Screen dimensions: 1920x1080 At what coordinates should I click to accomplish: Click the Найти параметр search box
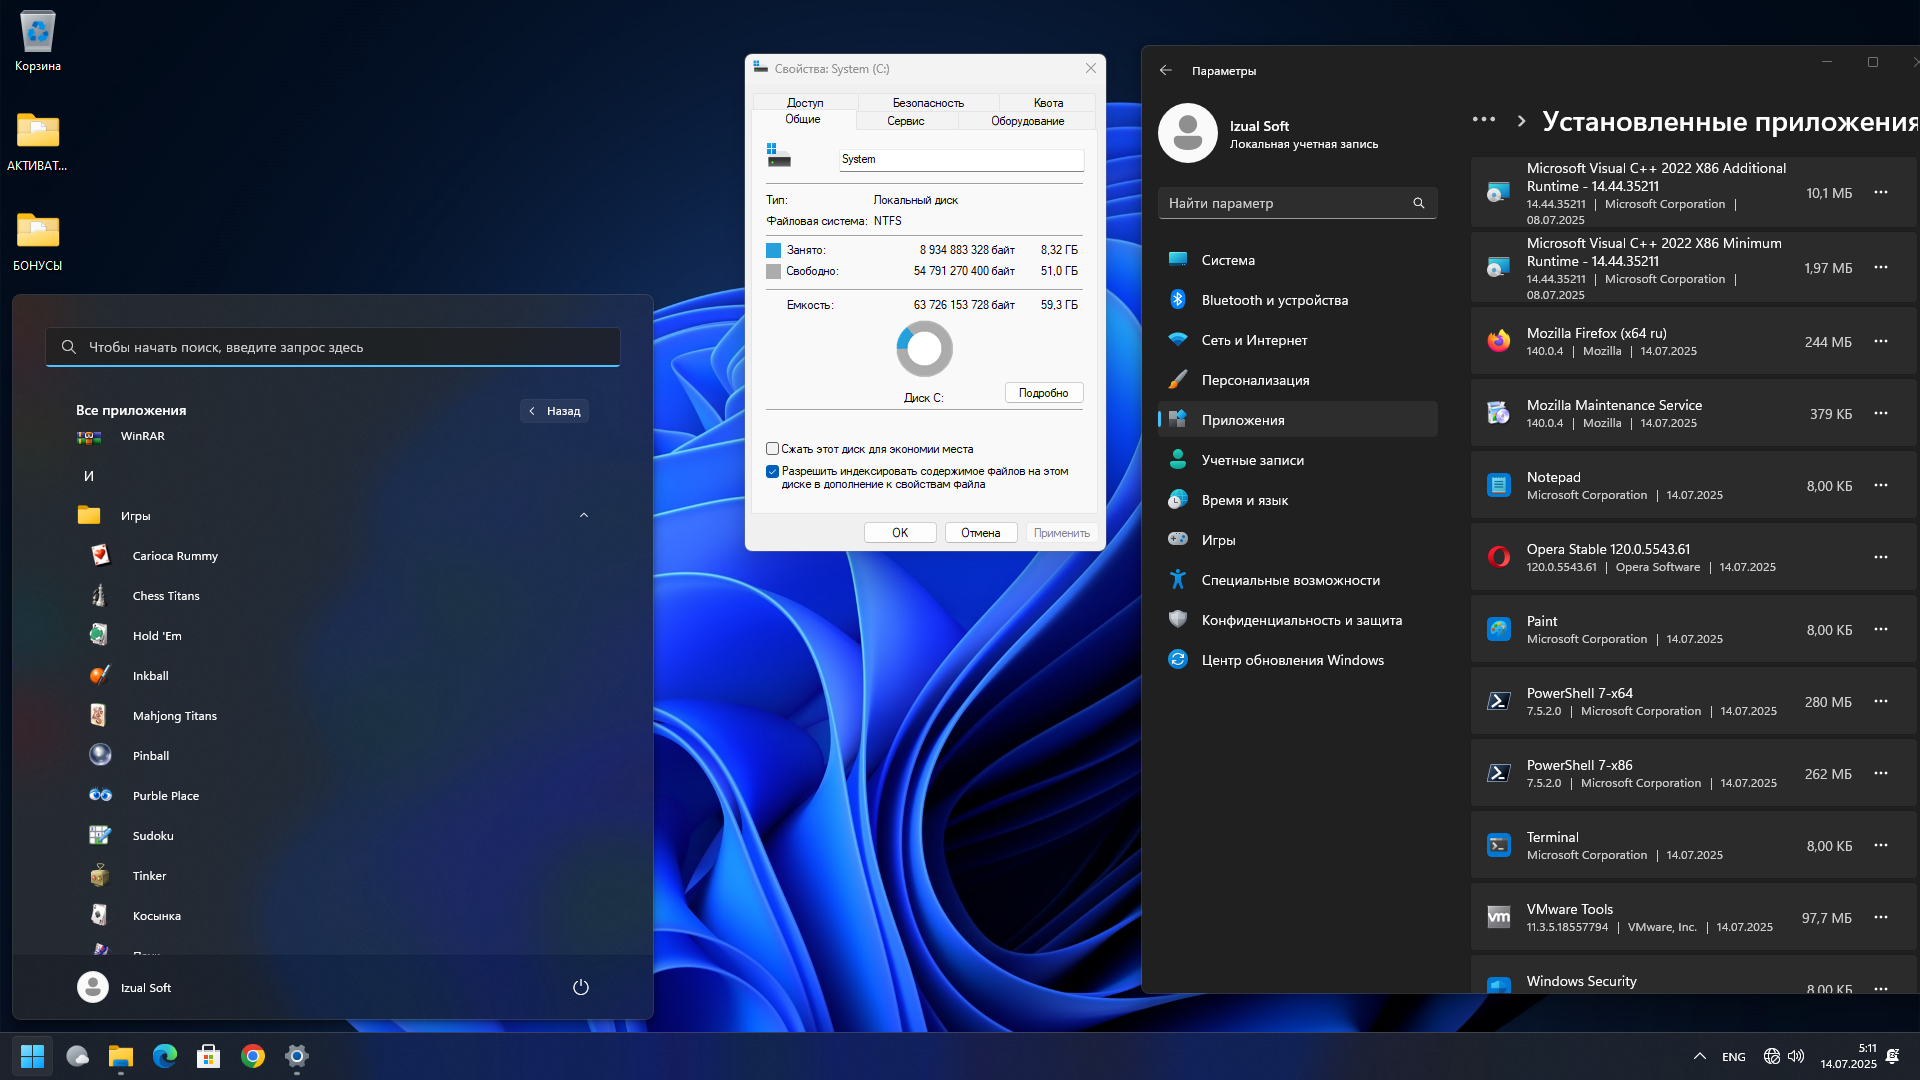[1298, 203]
